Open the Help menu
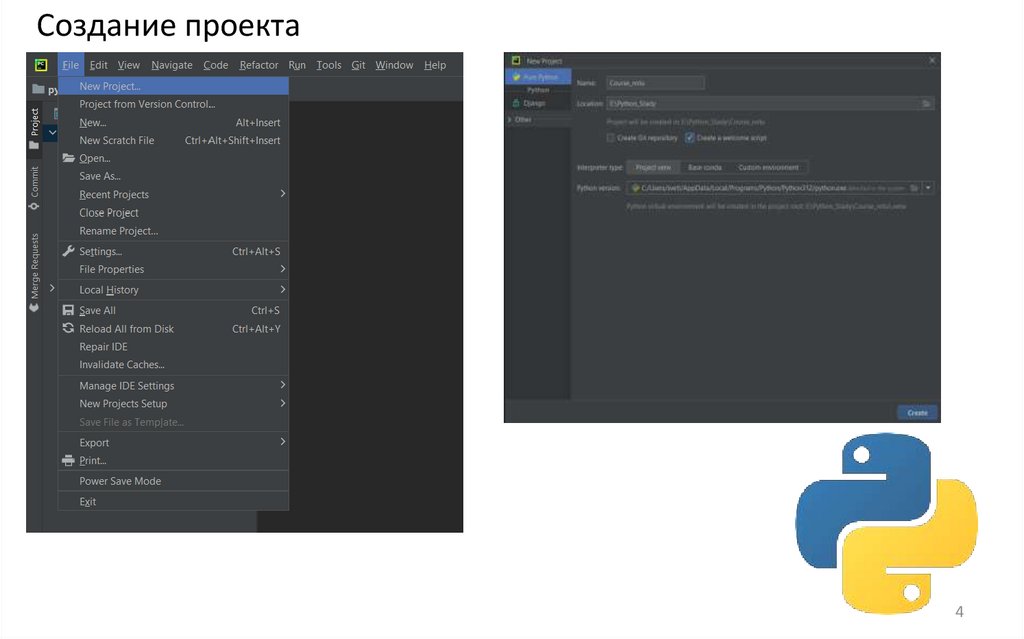The height and width of the screenshot is (639, 1024). click(435, 65)
